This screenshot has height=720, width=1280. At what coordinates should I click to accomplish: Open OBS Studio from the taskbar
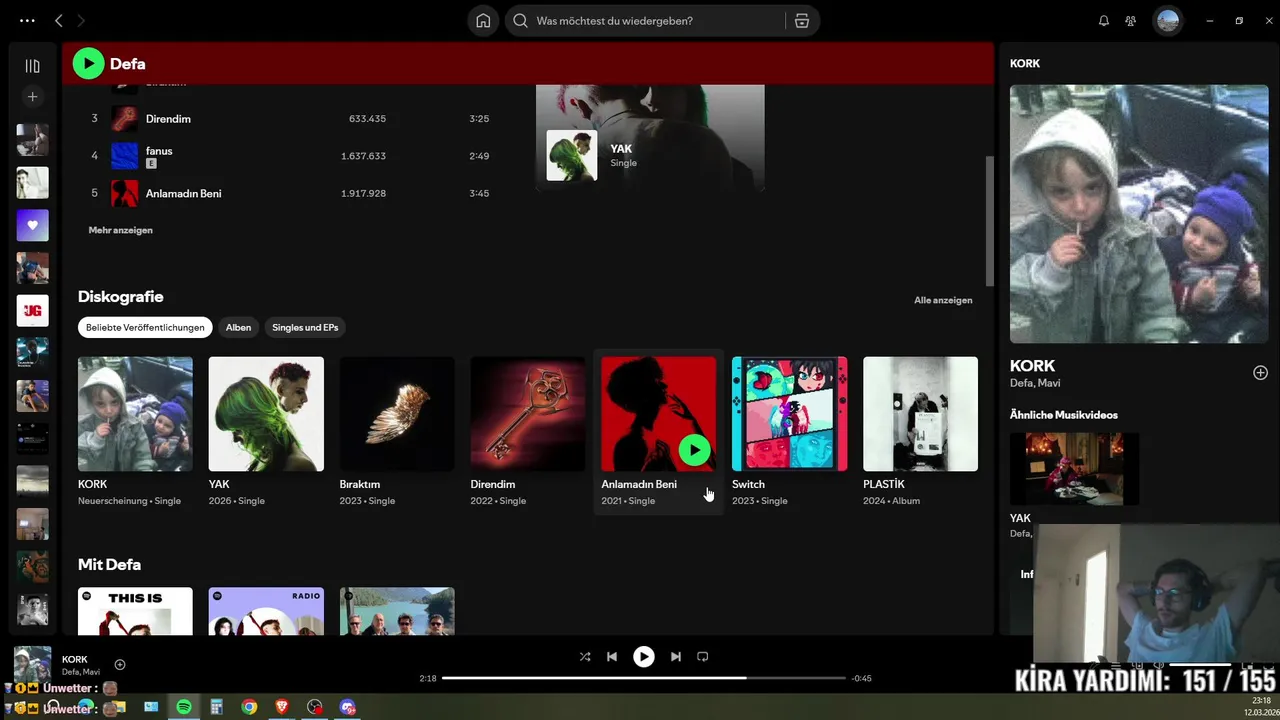pos(315,707)
